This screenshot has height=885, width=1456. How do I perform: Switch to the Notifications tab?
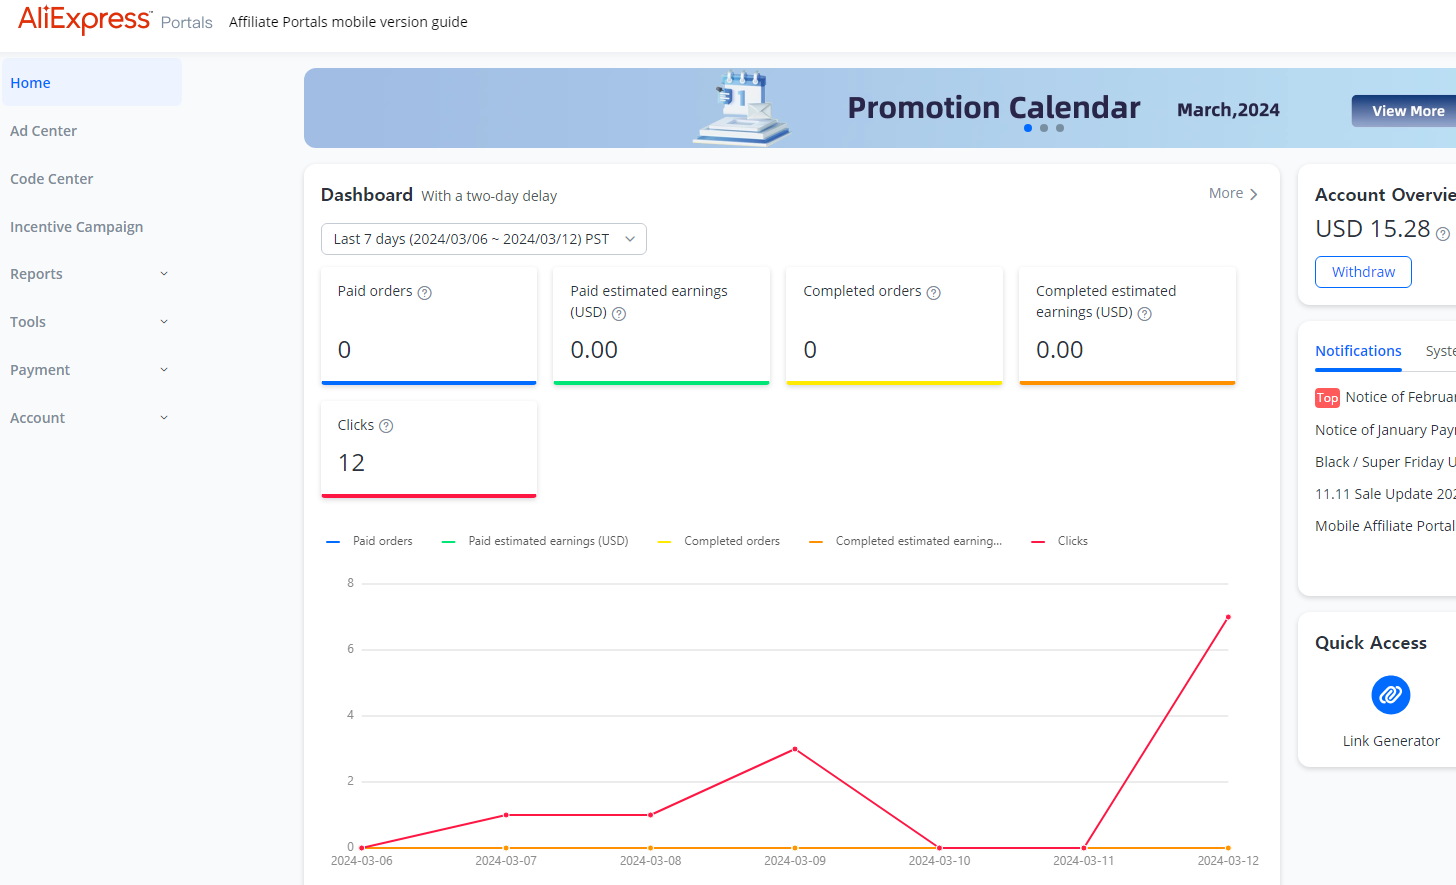(1358, 351)
